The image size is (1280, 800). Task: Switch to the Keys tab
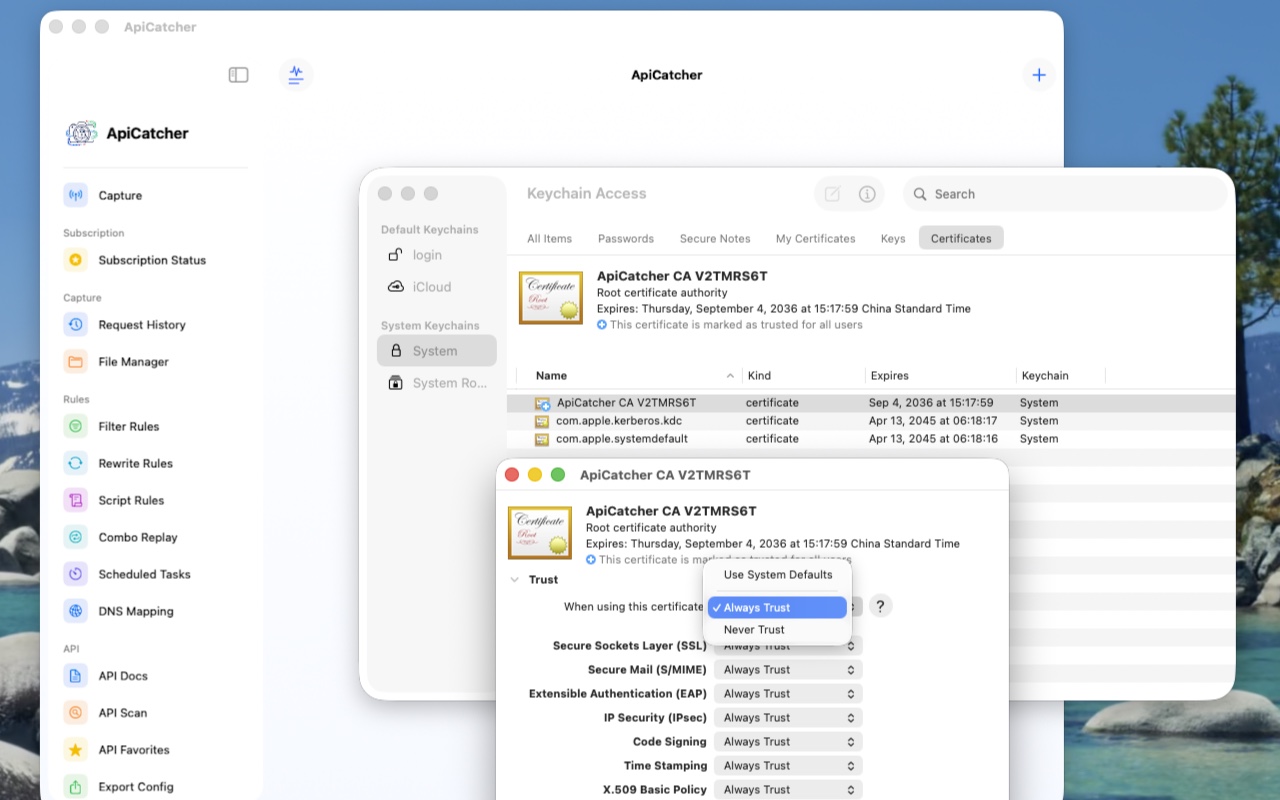[x=893, y=239]
